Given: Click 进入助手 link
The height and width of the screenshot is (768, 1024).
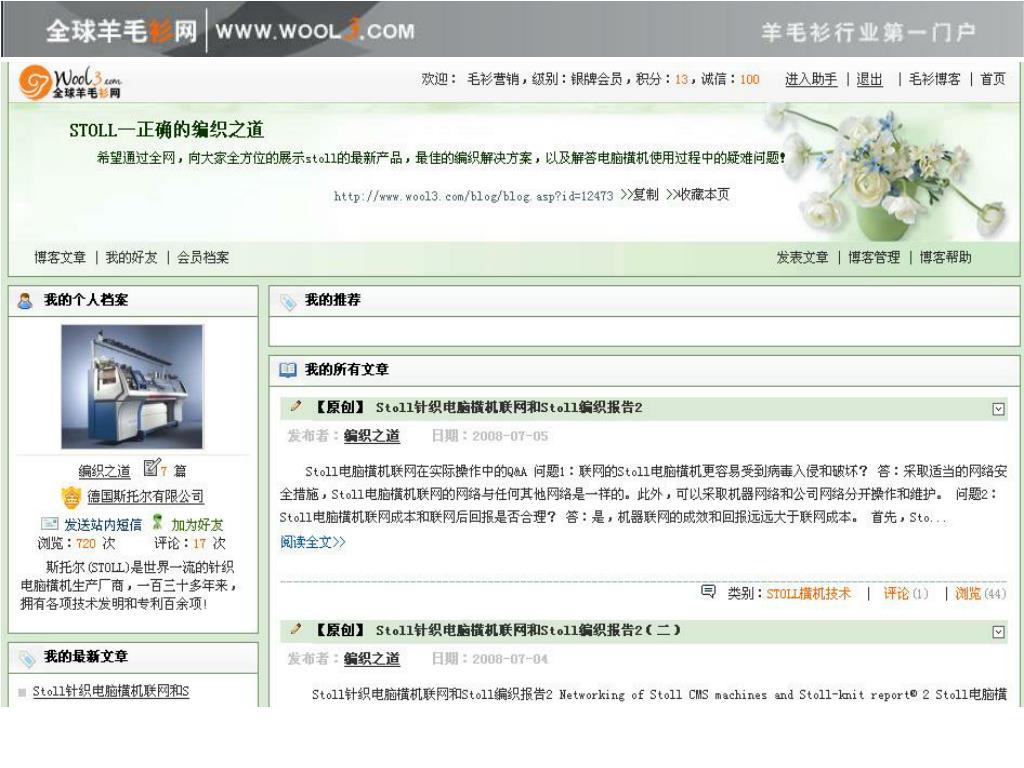Looking at the screenshot, I should (811, 79).
